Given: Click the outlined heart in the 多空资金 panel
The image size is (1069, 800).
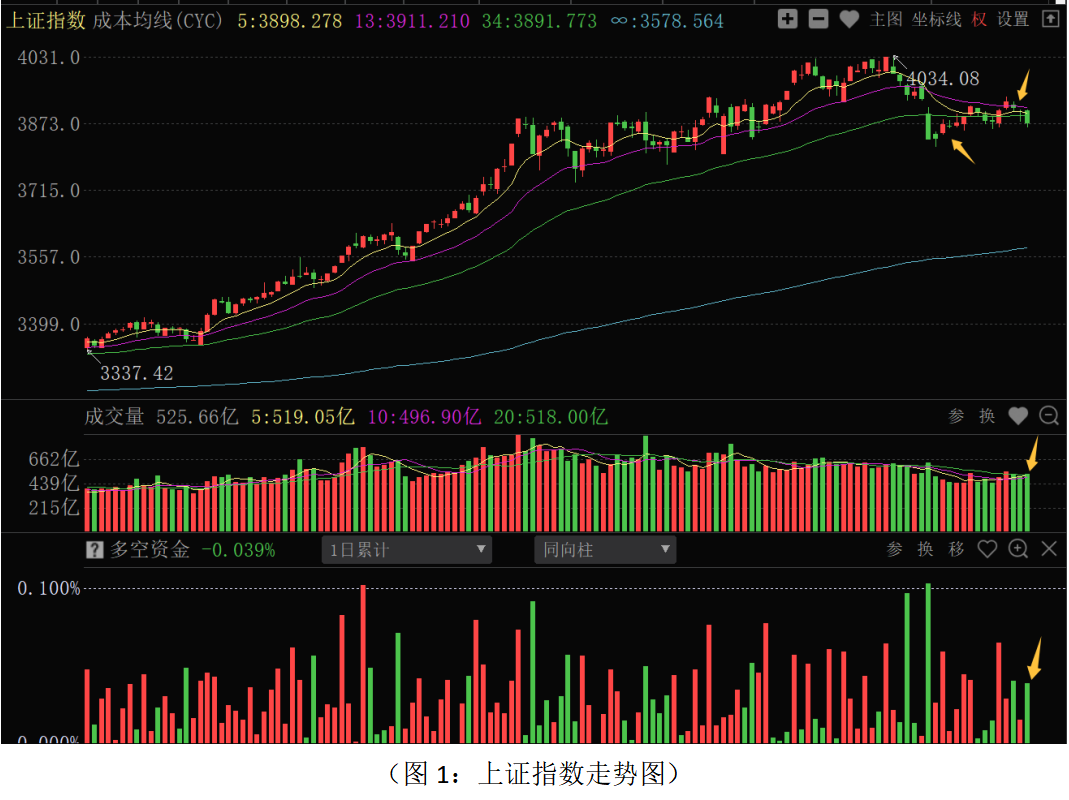Looking at the screenshot, I should 988,549.
